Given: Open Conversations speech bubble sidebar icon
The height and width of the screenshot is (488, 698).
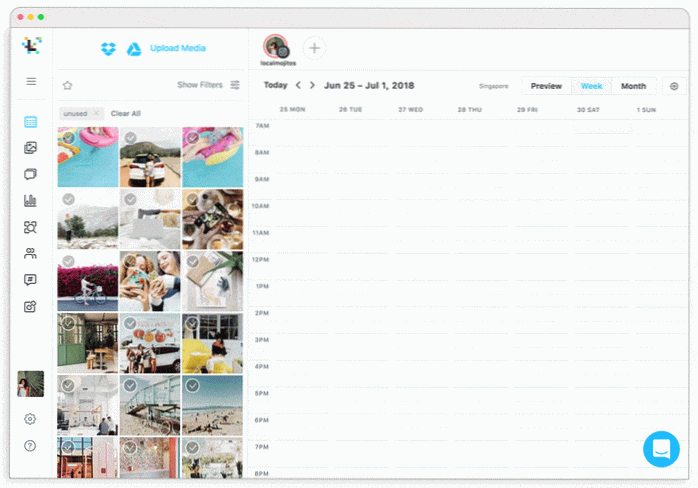Looking at the screenshot, I should (x=30, y=280).
